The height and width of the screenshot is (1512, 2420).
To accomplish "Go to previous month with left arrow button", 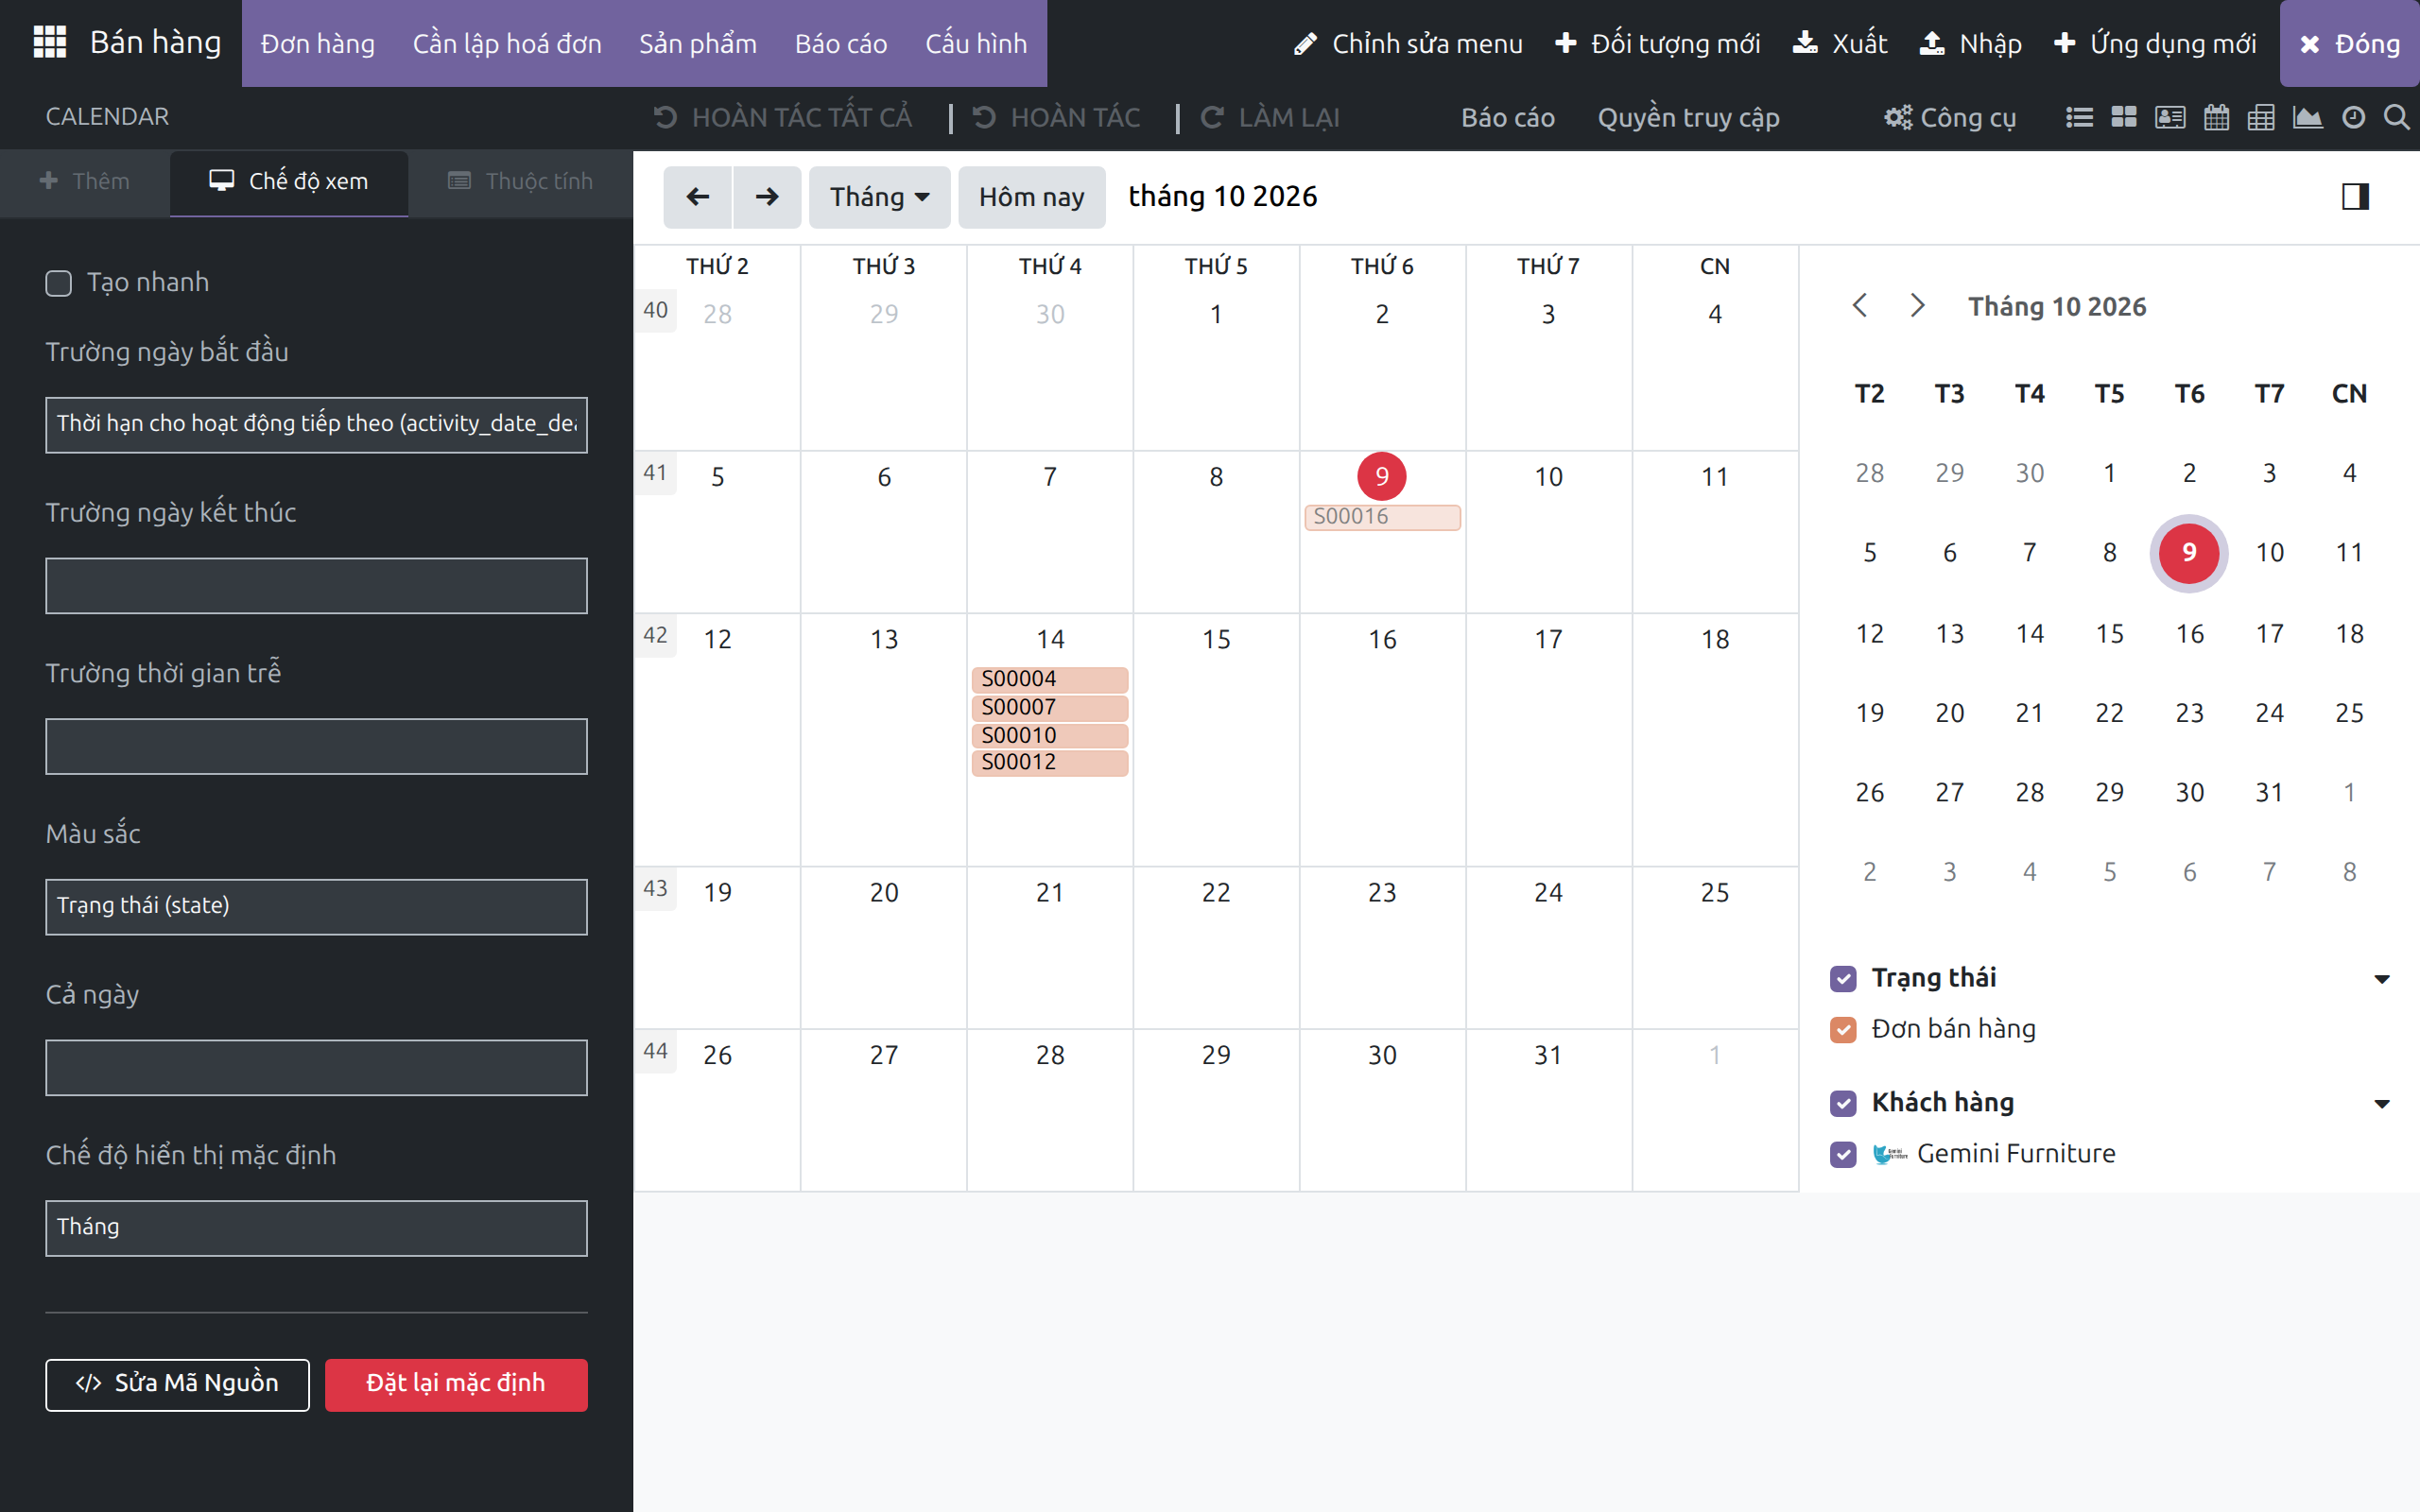I will pos(698,197).
